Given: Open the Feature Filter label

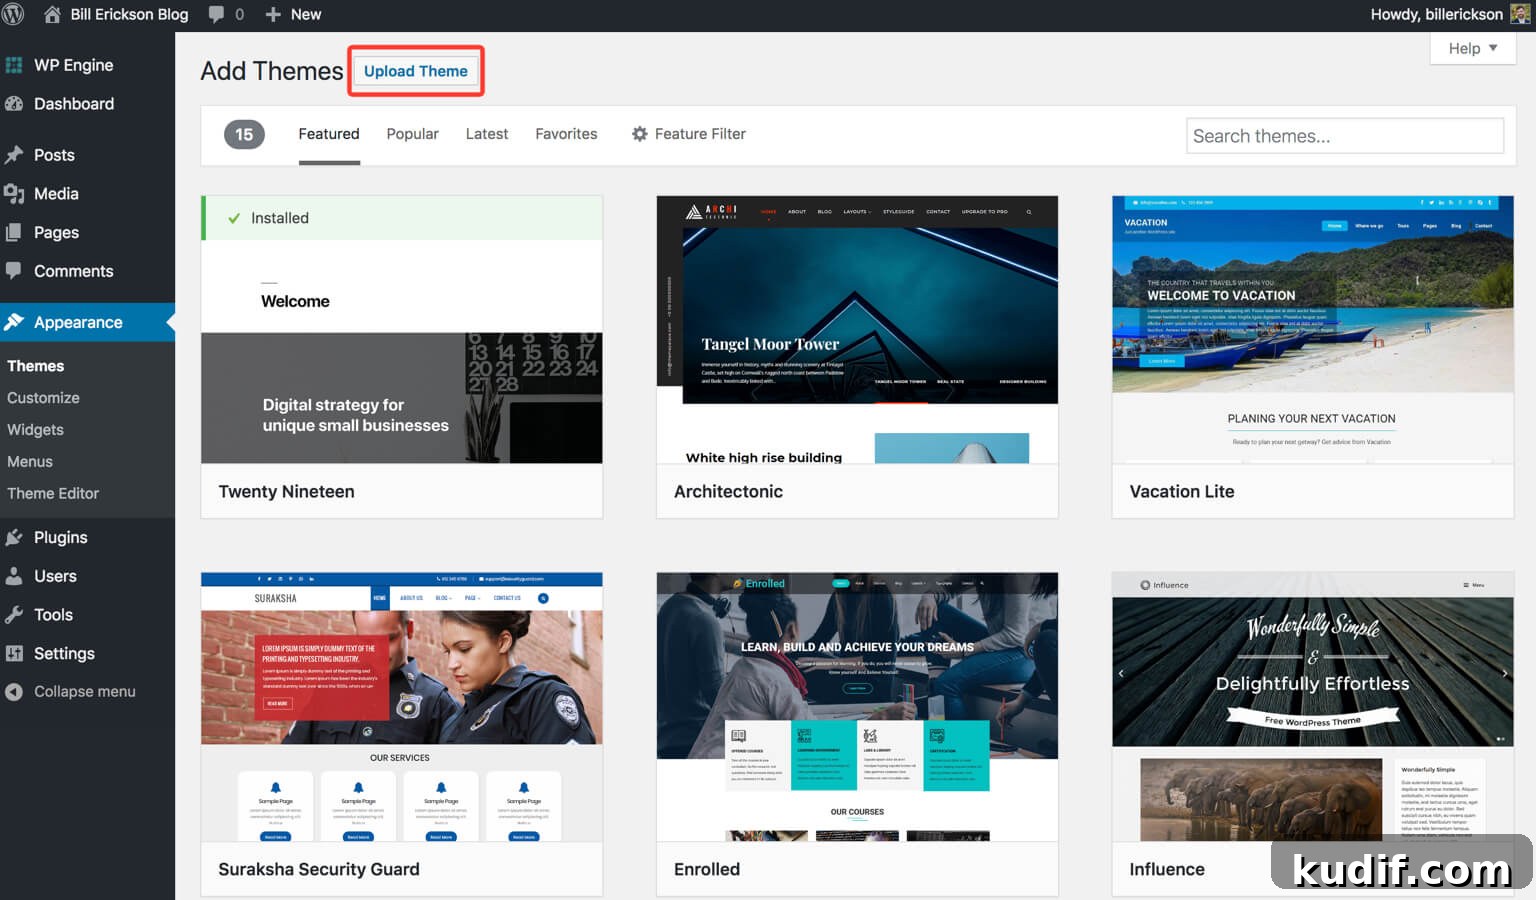Looking at the screenshot, I should click(700, 134).
